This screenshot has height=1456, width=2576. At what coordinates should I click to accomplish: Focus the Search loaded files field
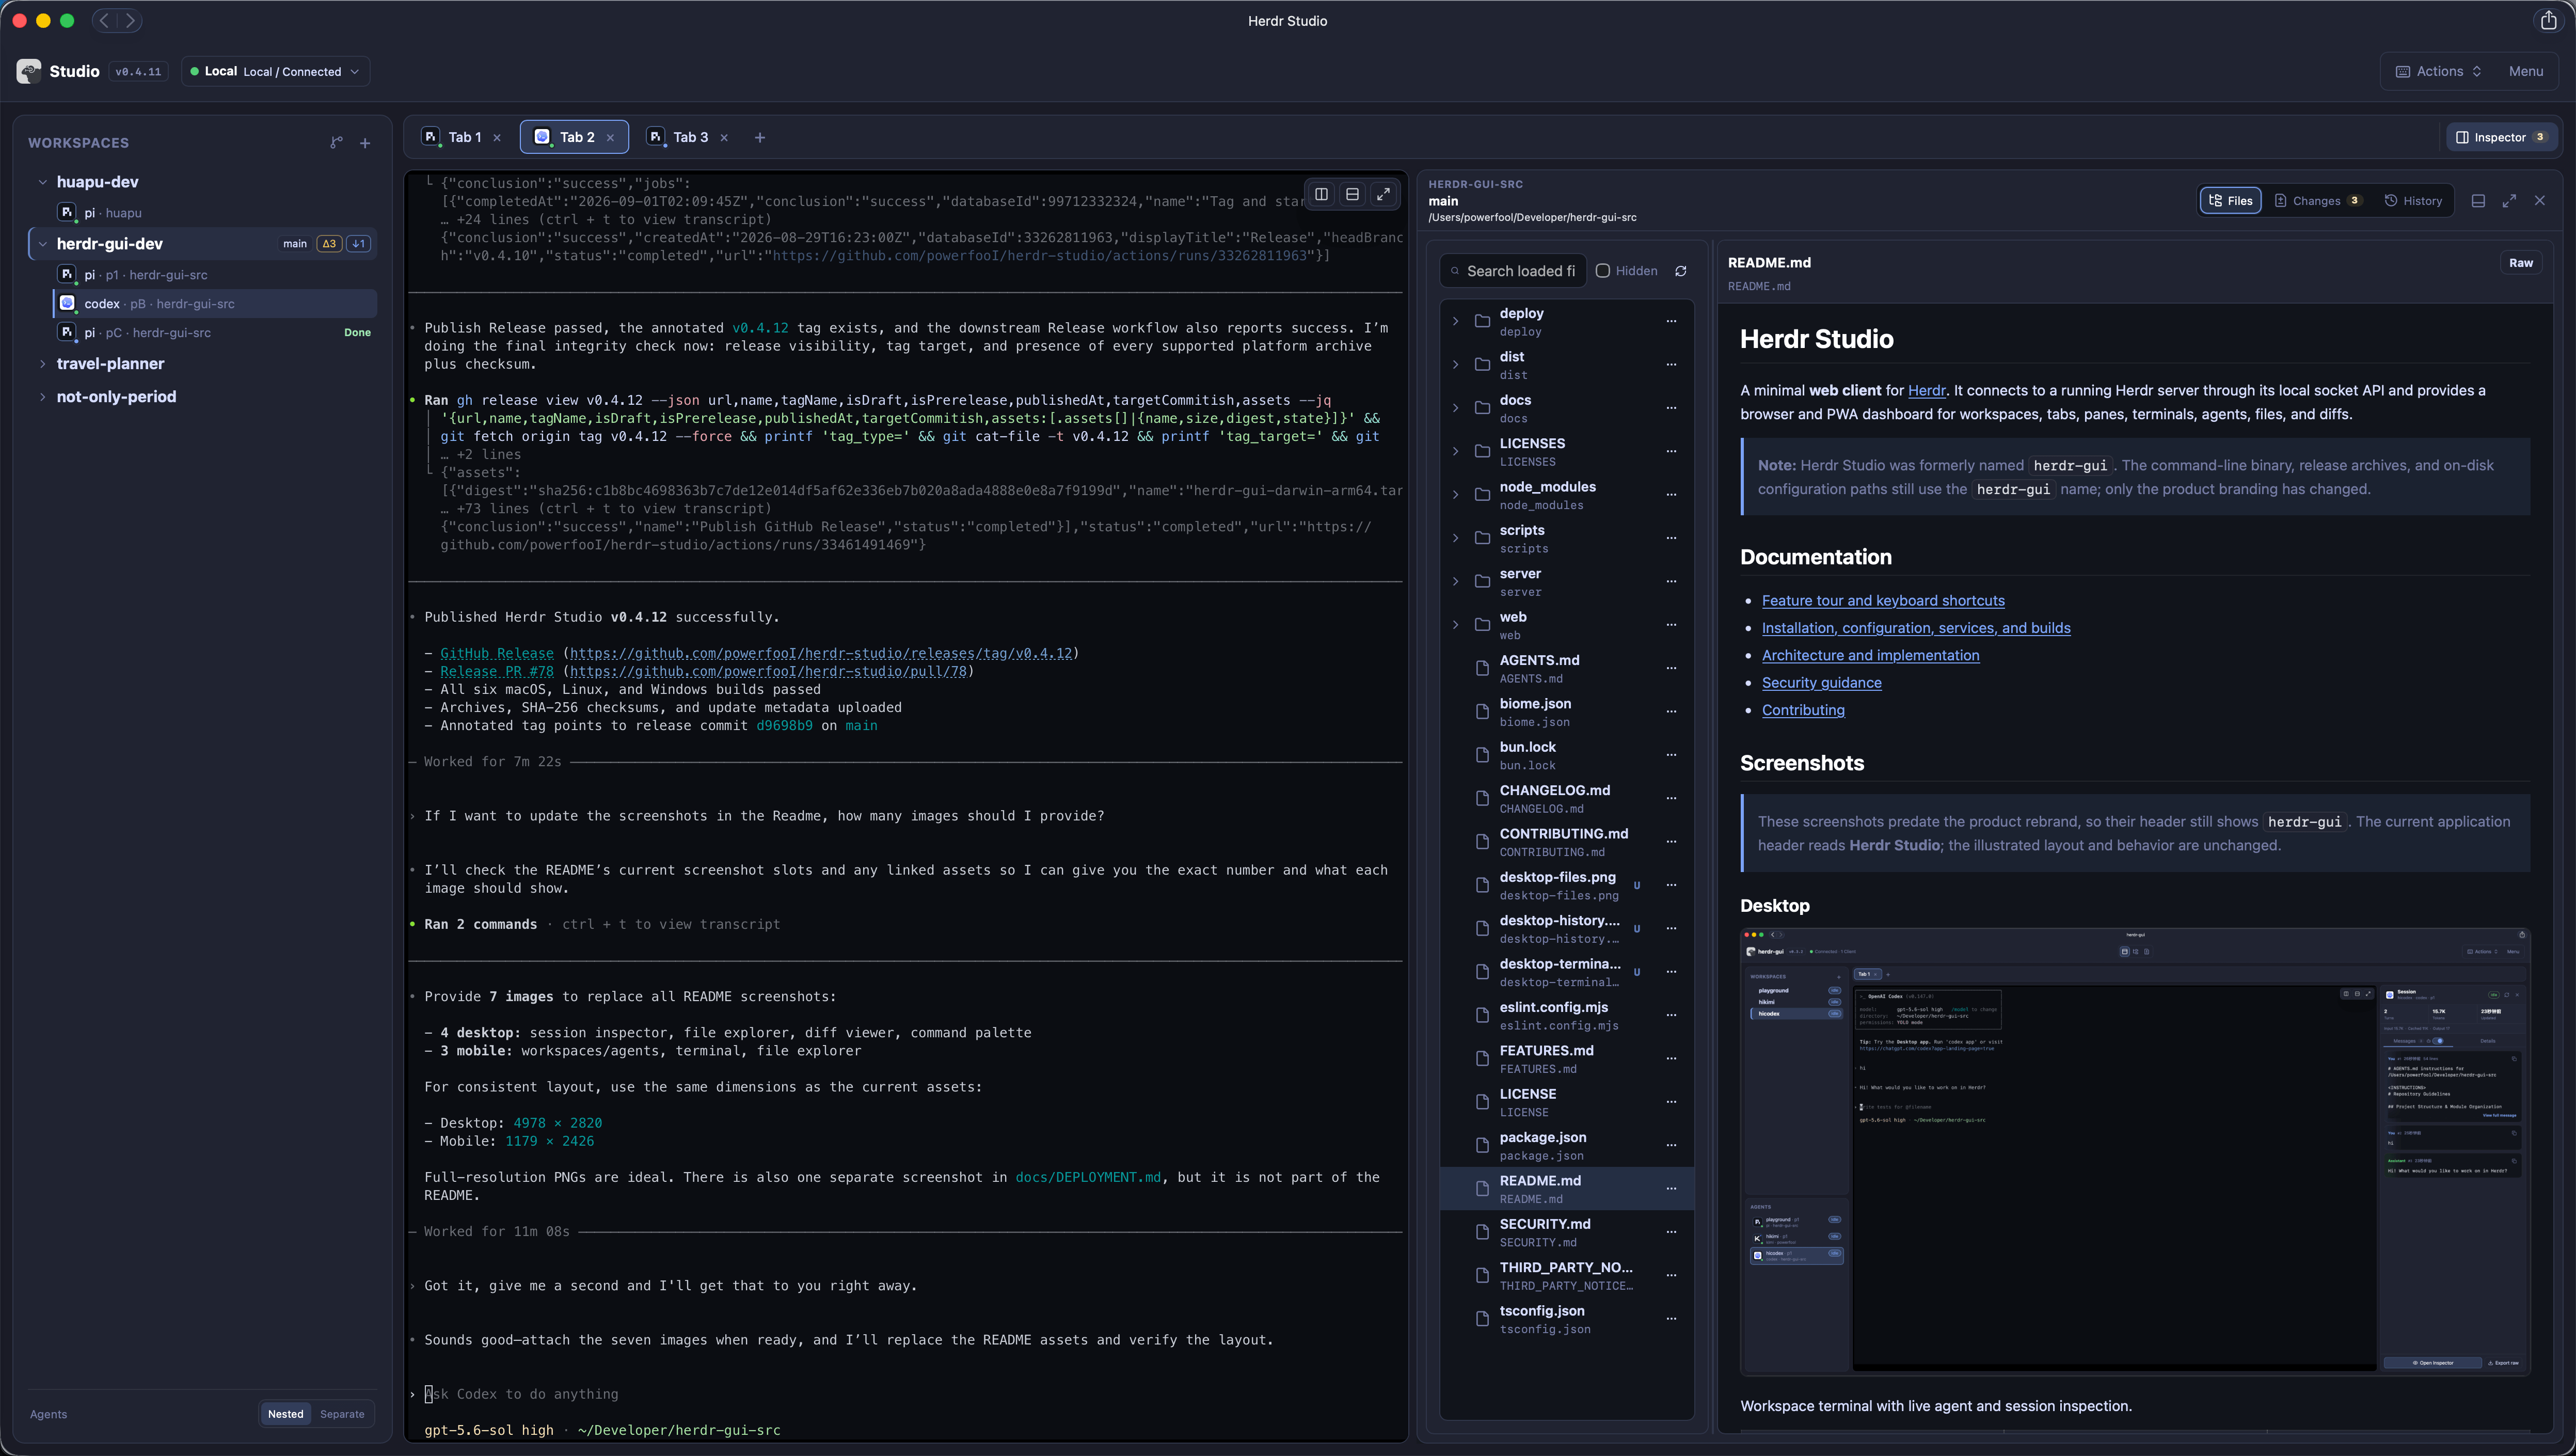click(1513, 271)
